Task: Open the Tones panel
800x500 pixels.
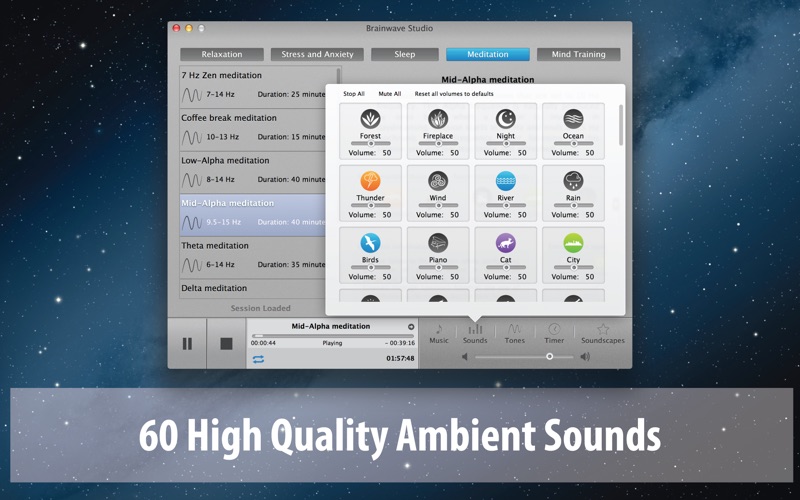Action: coord(514,333)
